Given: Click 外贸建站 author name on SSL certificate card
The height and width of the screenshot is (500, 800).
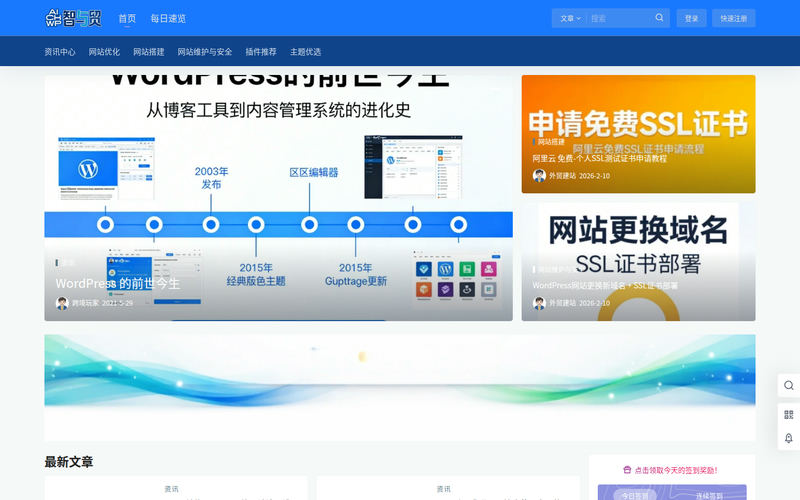Looking at the screenshot, I should point(562,176).
